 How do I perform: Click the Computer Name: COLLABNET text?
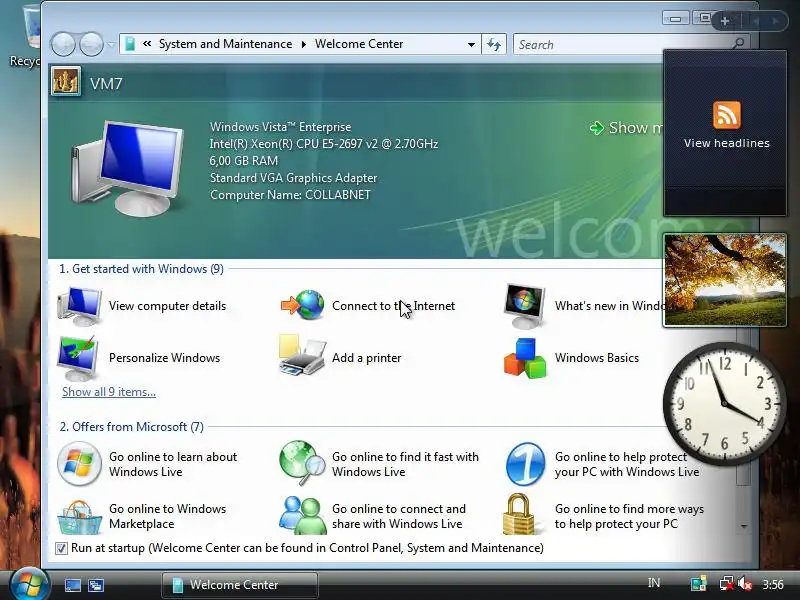tap(290, 195)
